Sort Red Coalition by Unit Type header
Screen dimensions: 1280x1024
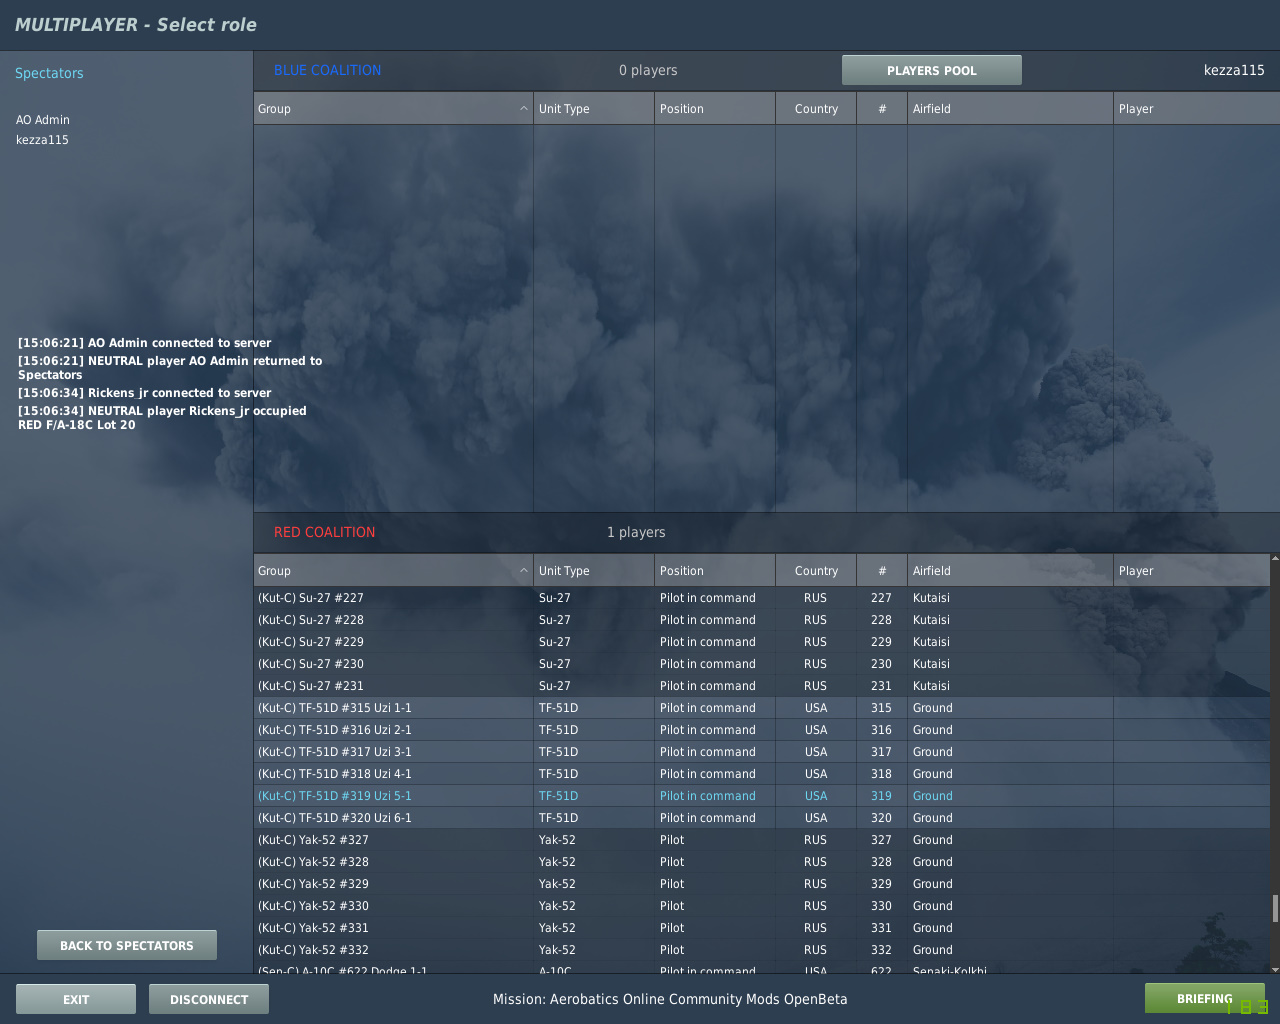coord(594,571)
